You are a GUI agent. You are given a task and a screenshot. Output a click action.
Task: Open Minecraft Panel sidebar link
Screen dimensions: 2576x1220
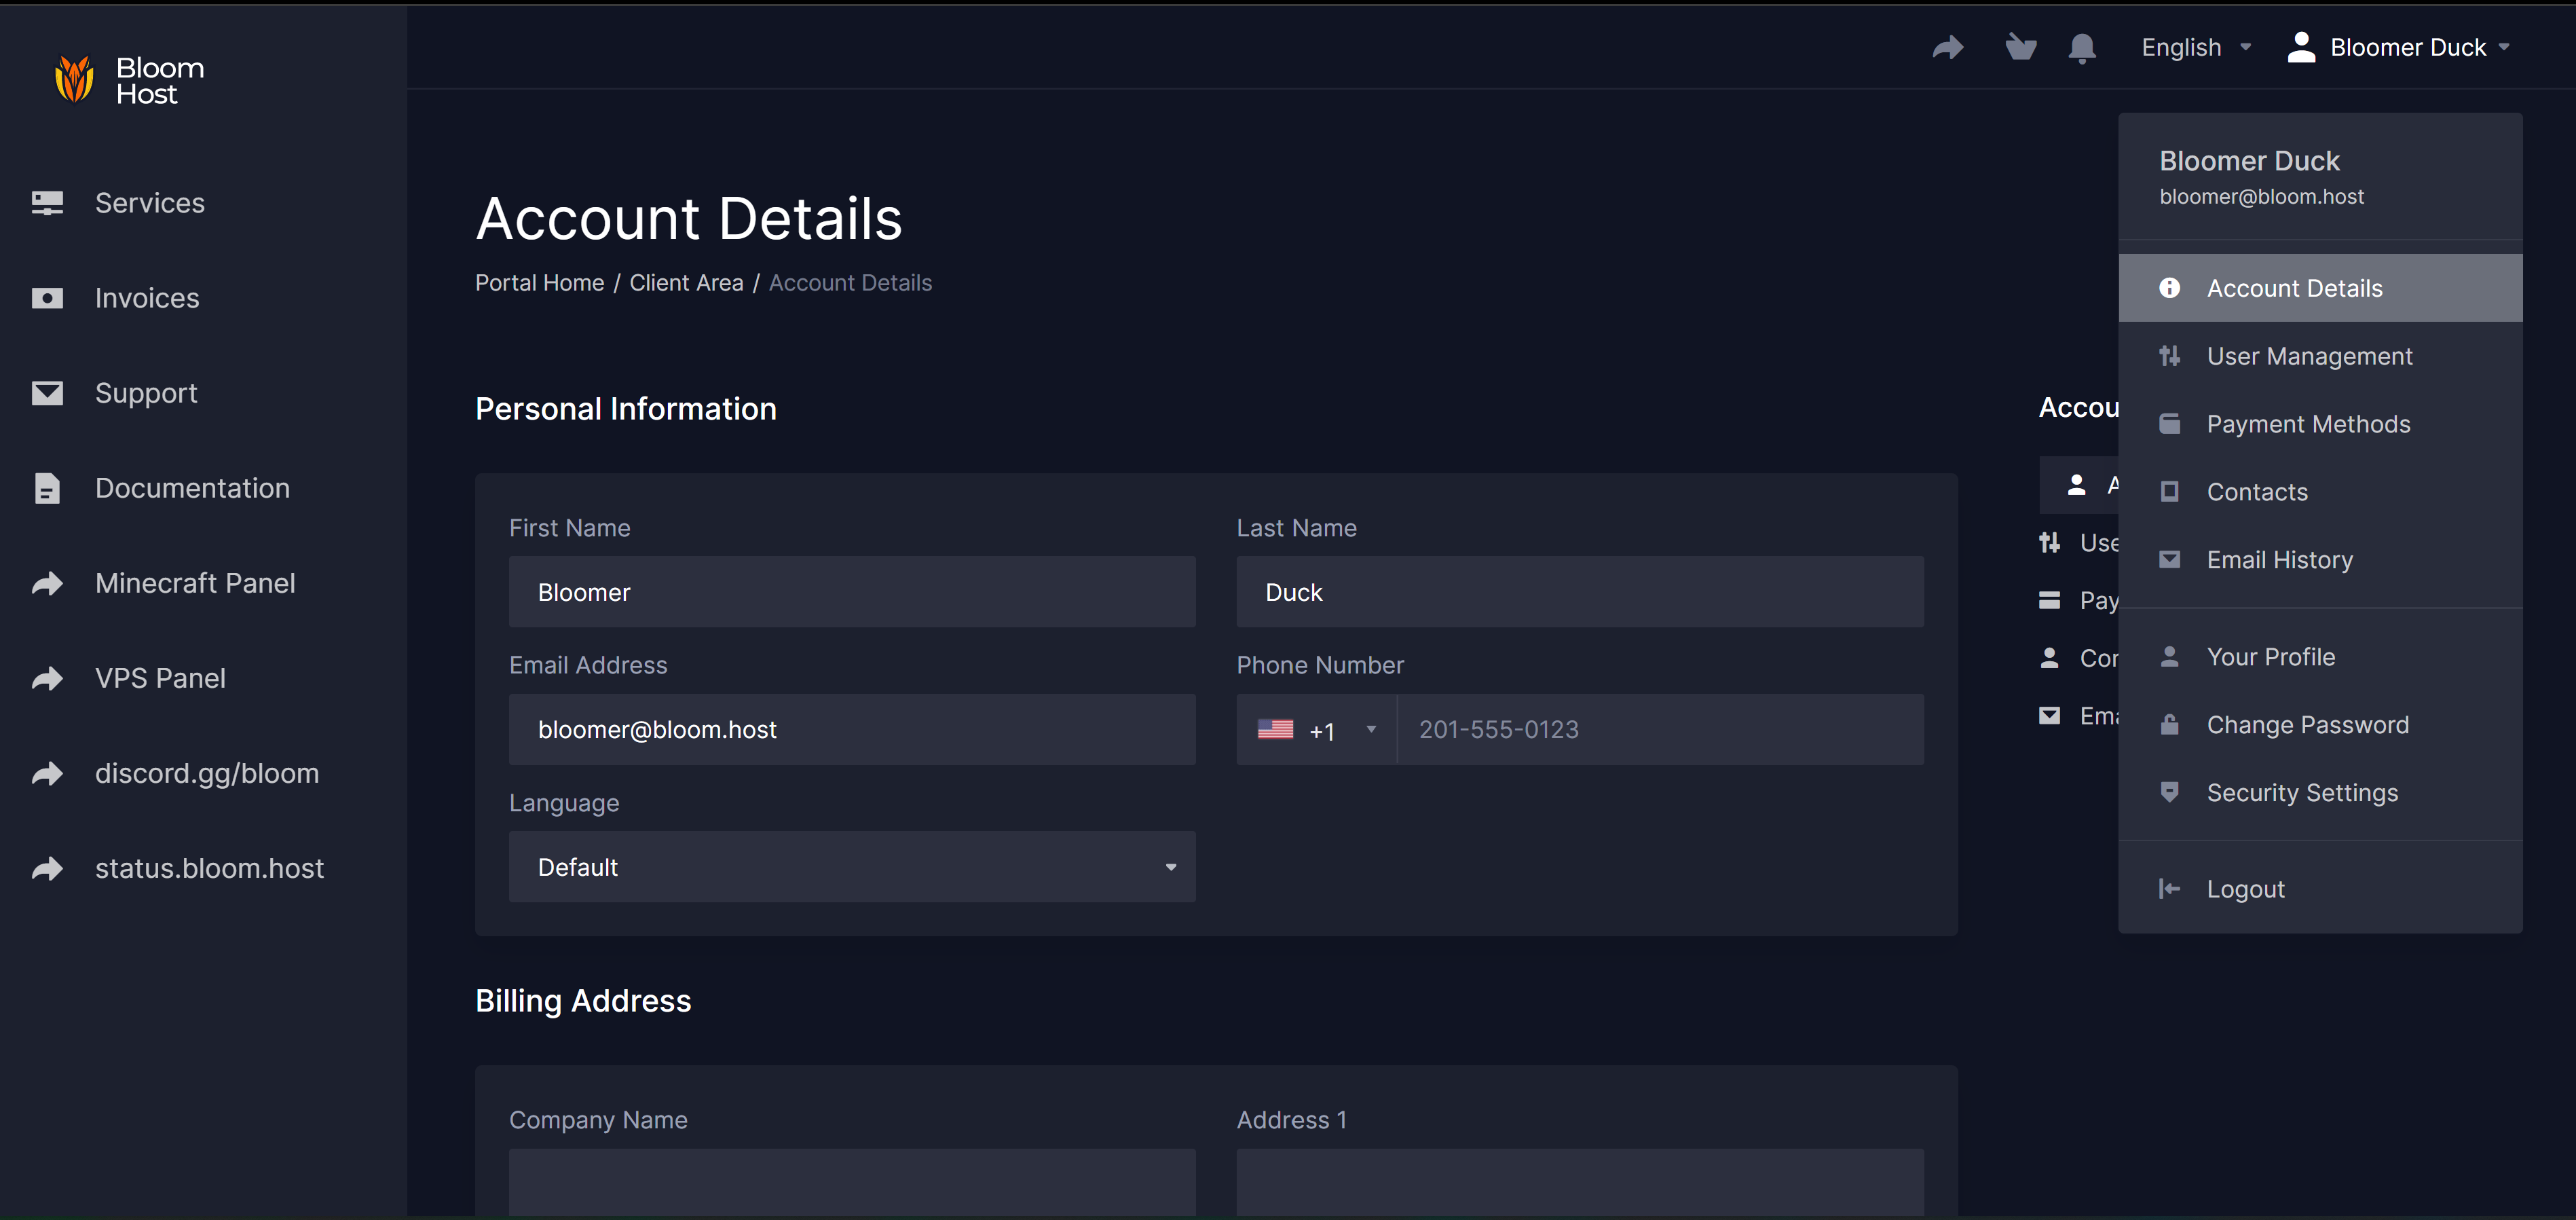(195, 583)
